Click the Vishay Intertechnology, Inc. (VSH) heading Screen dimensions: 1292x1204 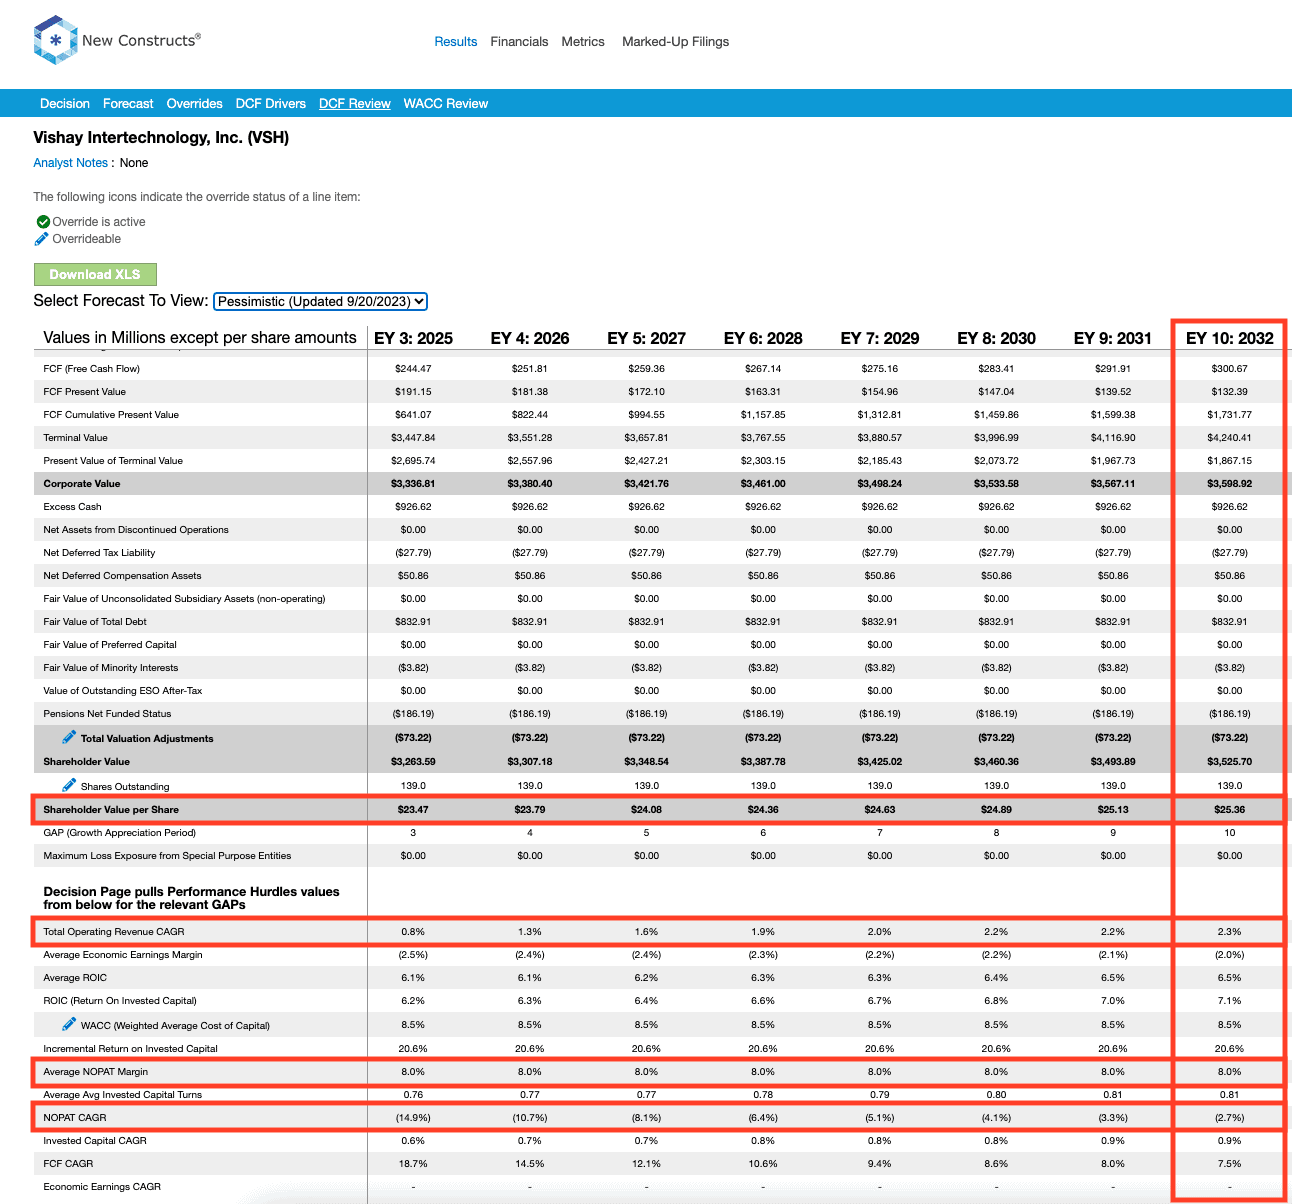[x=161, y=138]
